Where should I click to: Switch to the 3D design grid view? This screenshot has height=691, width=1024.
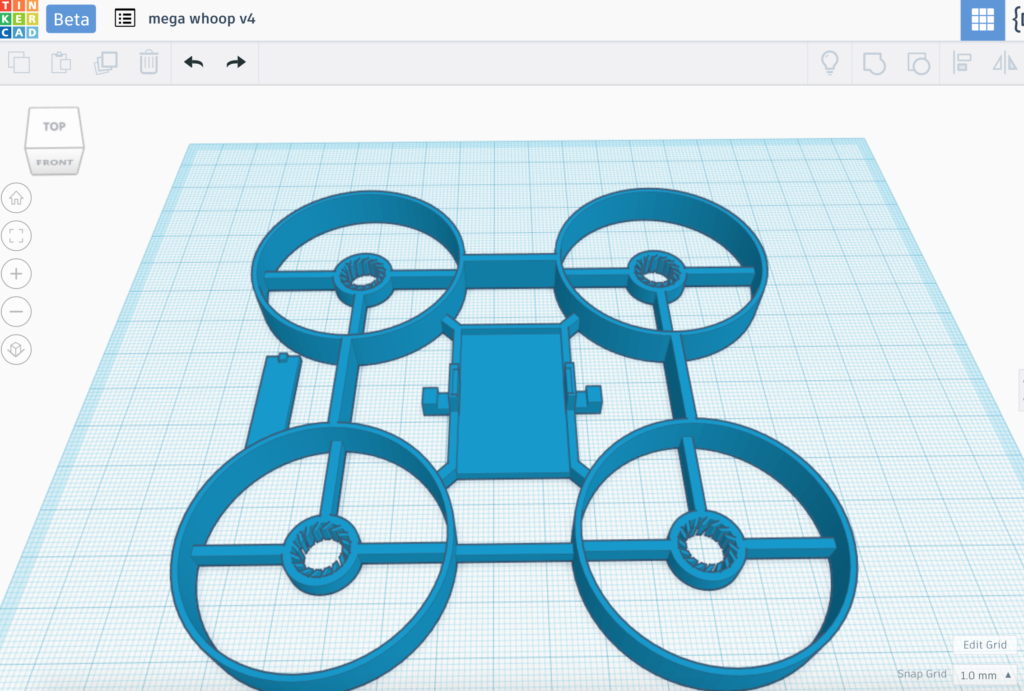(x=982, y=20)
